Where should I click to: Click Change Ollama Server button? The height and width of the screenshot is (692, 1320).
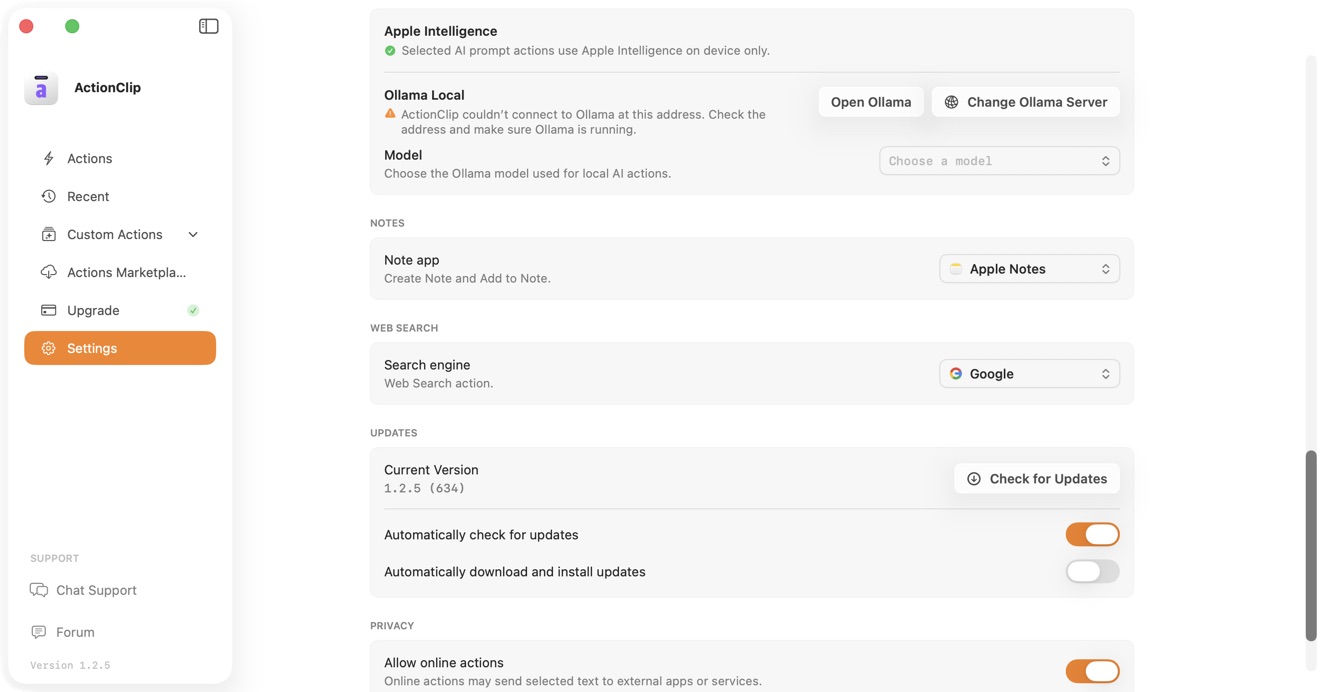[x=1026, y=102]
